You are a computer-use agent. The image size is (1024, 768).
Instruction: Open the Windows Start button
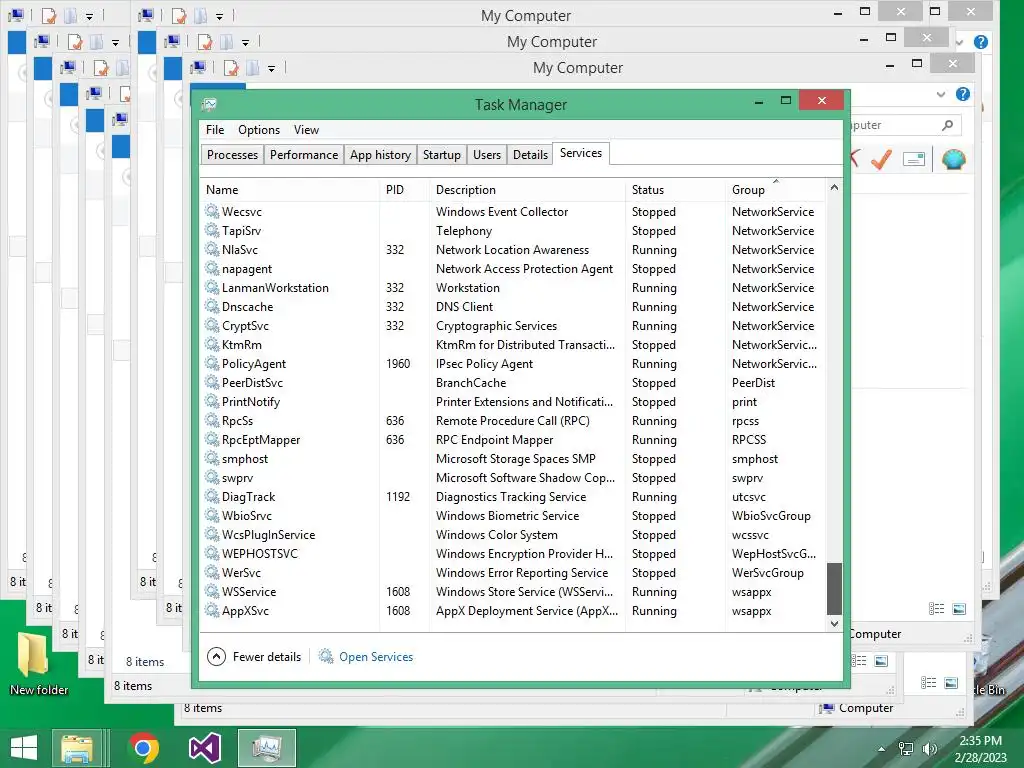(24, 748)
